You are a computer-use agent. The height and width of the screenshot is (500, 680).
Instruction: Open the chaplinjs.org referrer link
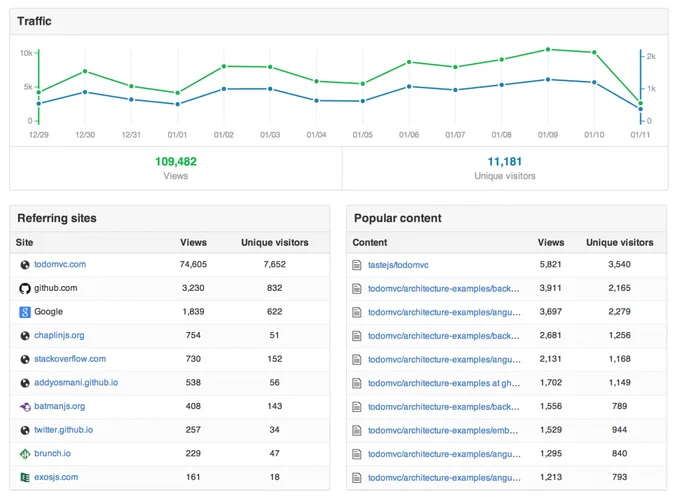[x=59, y=335]
